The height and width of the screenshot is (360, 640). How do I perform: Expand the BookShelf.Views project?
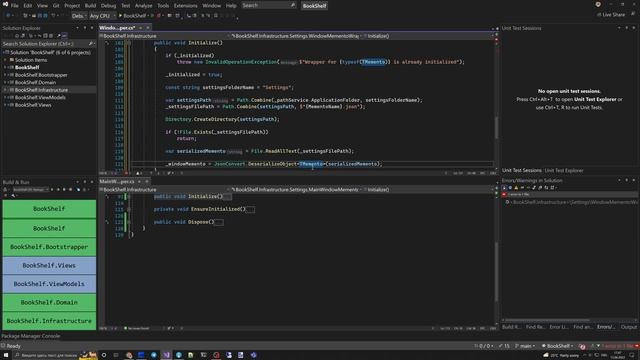click(6, 105)
